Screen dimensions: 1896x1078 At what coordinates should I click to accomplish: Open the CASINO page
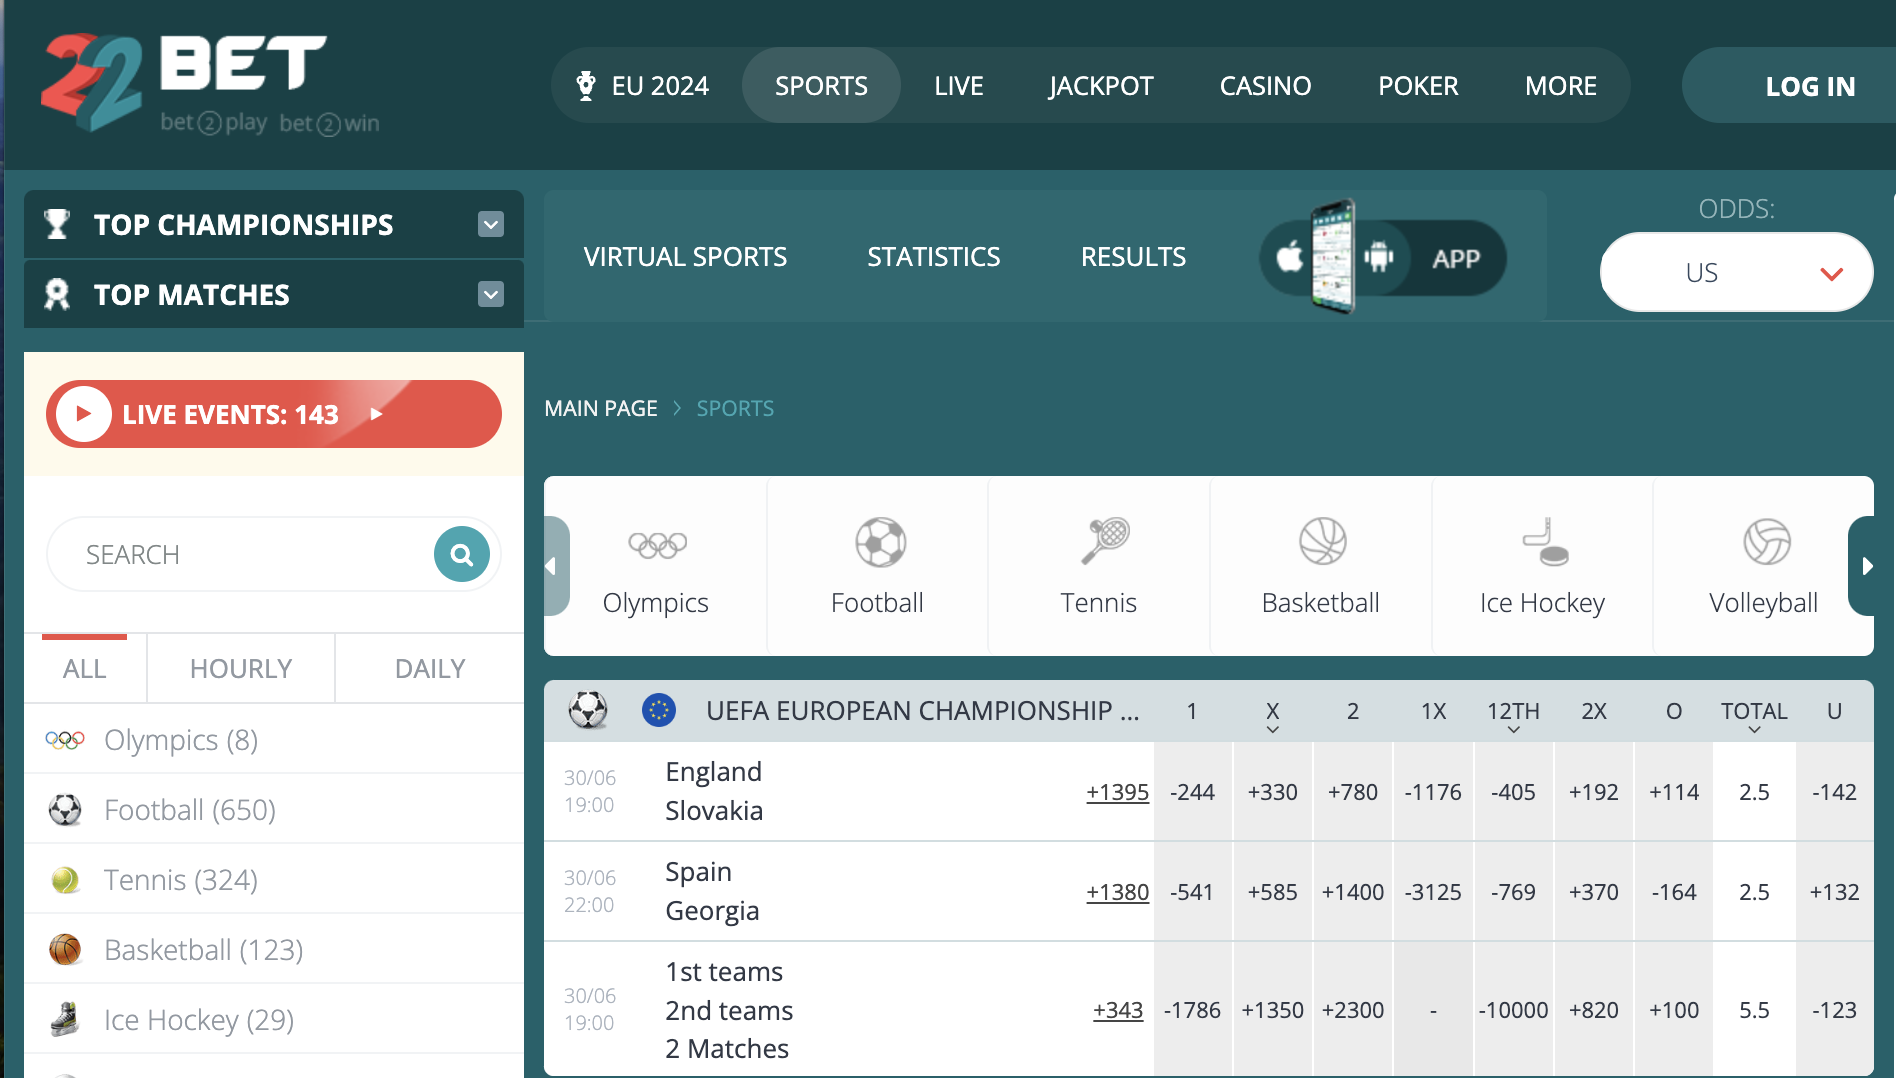tap(1265, 86)
